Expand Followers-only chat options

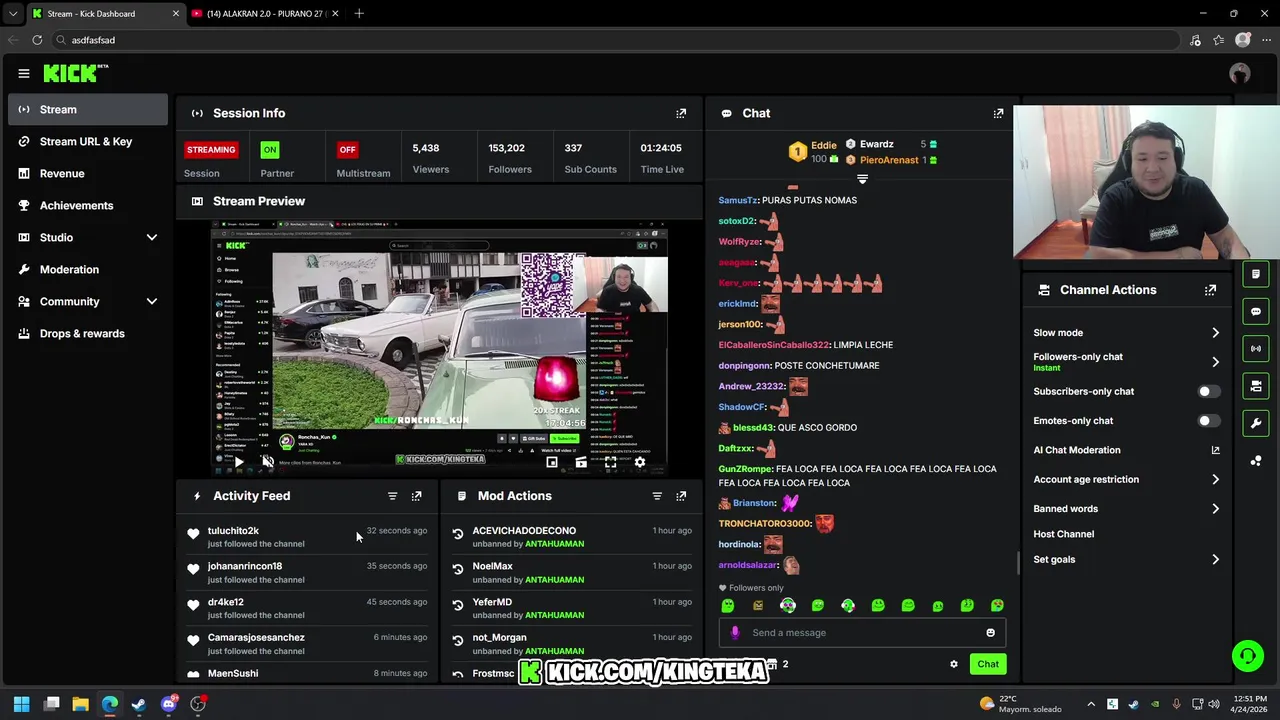point(1215,362)
